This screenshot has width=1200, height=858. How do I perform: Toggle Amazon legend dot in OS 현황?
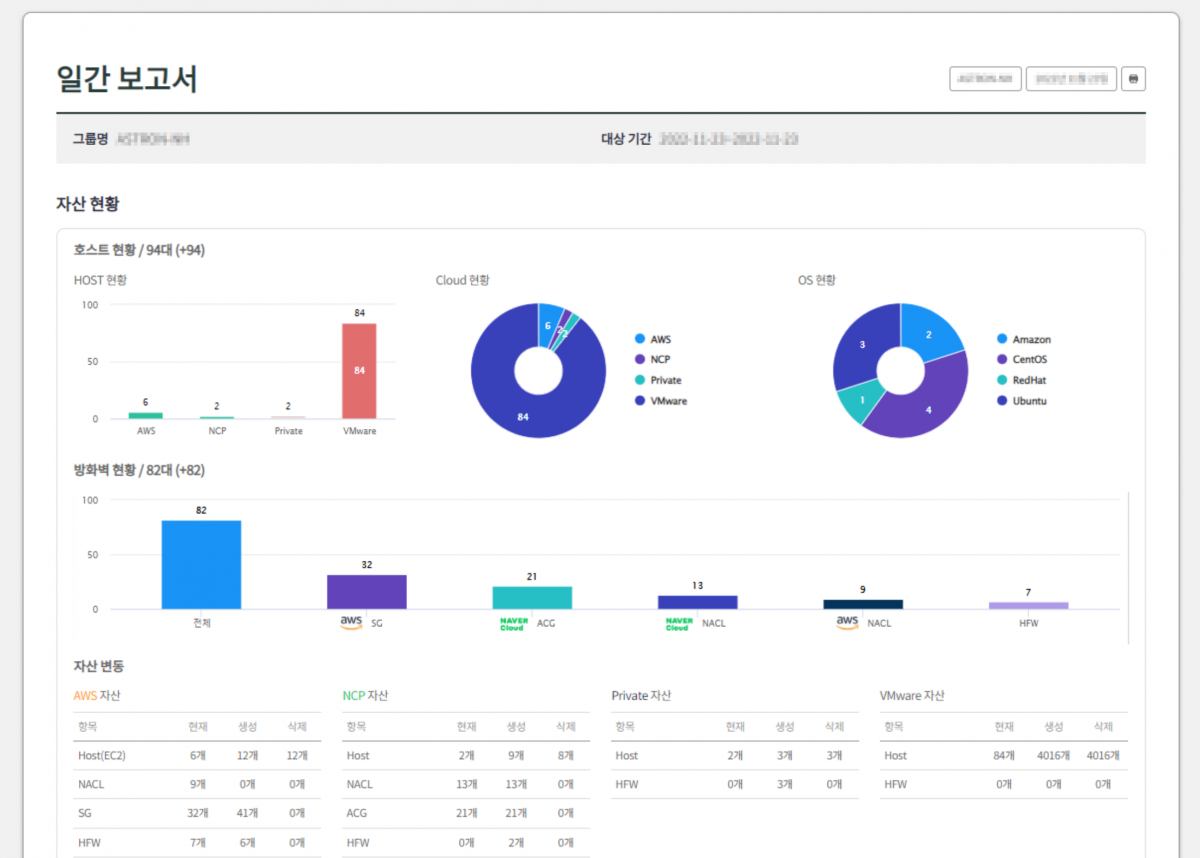pos(1001,339)
